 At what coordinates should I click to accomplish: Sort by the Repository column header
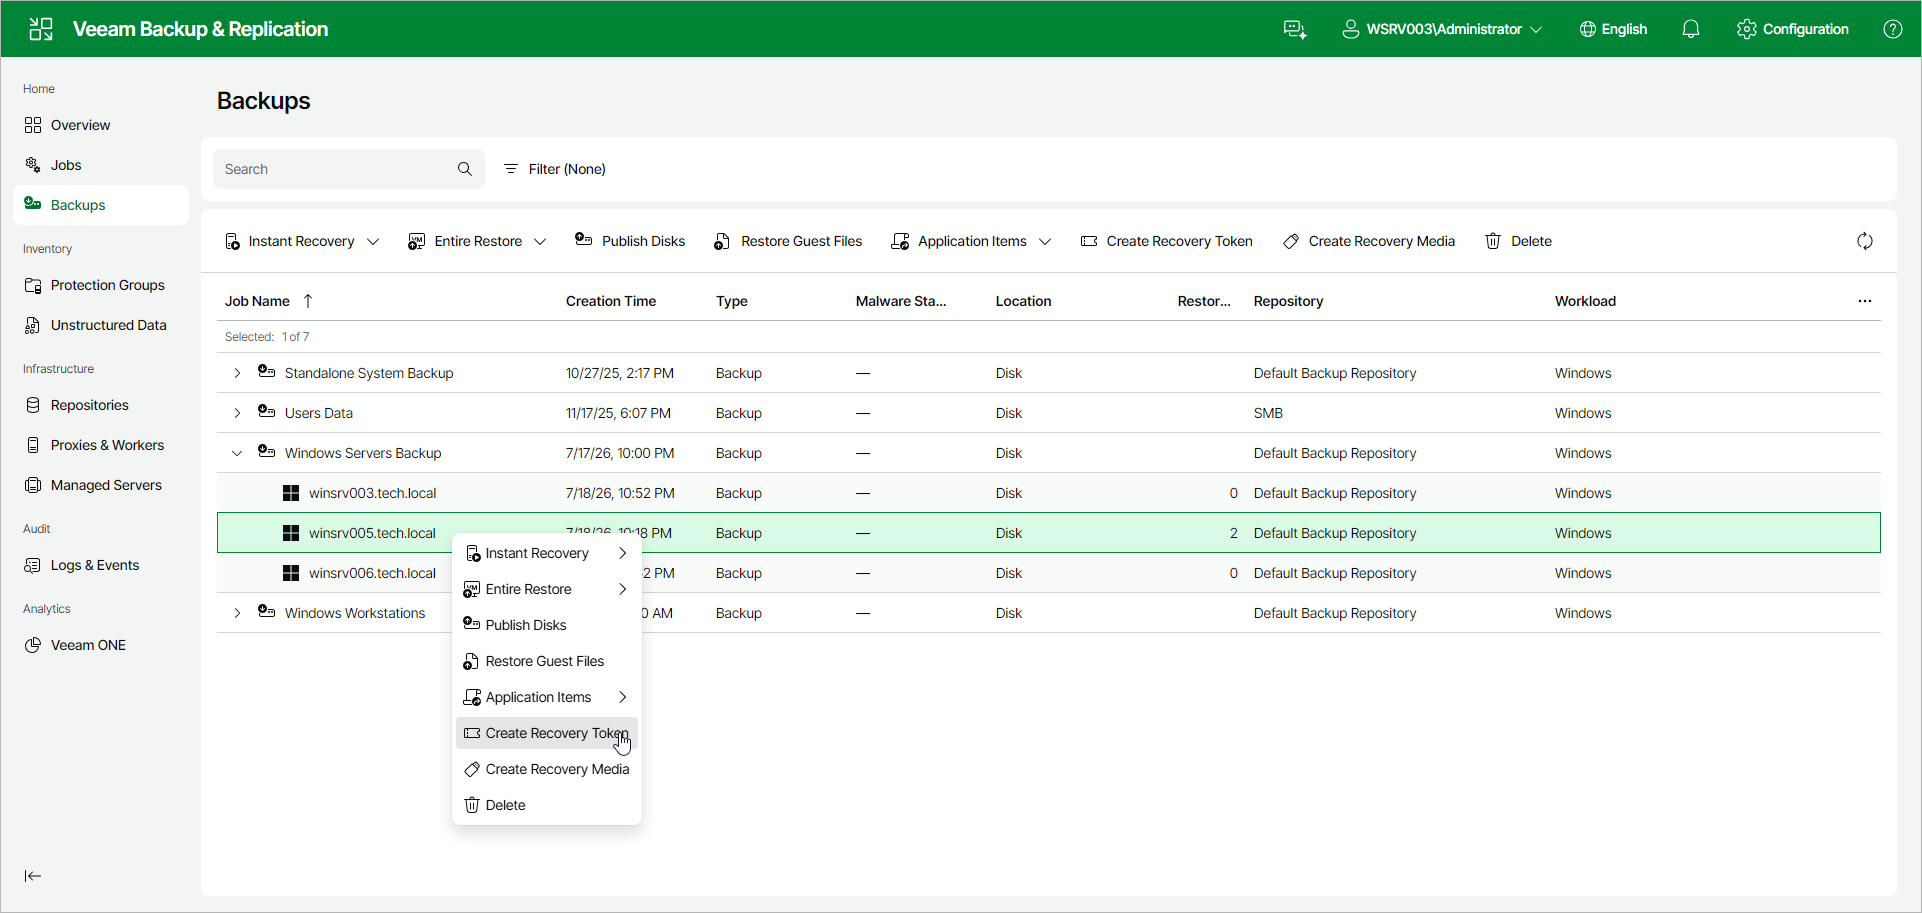[1288, 301]
